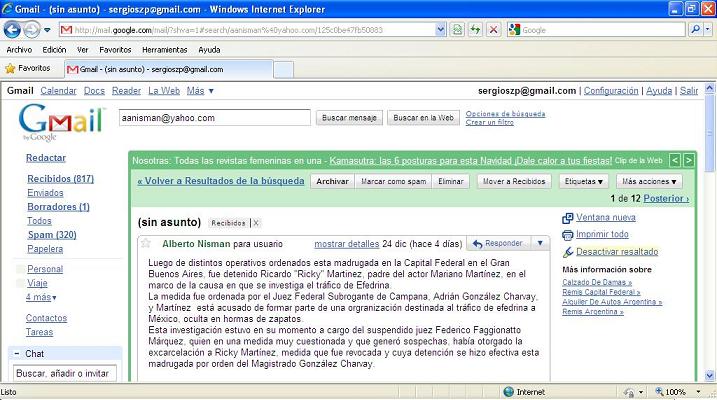The width and height of the screenshot is (717, 400).
Task: Open Configuración settings link
Action: click(611, 91)
